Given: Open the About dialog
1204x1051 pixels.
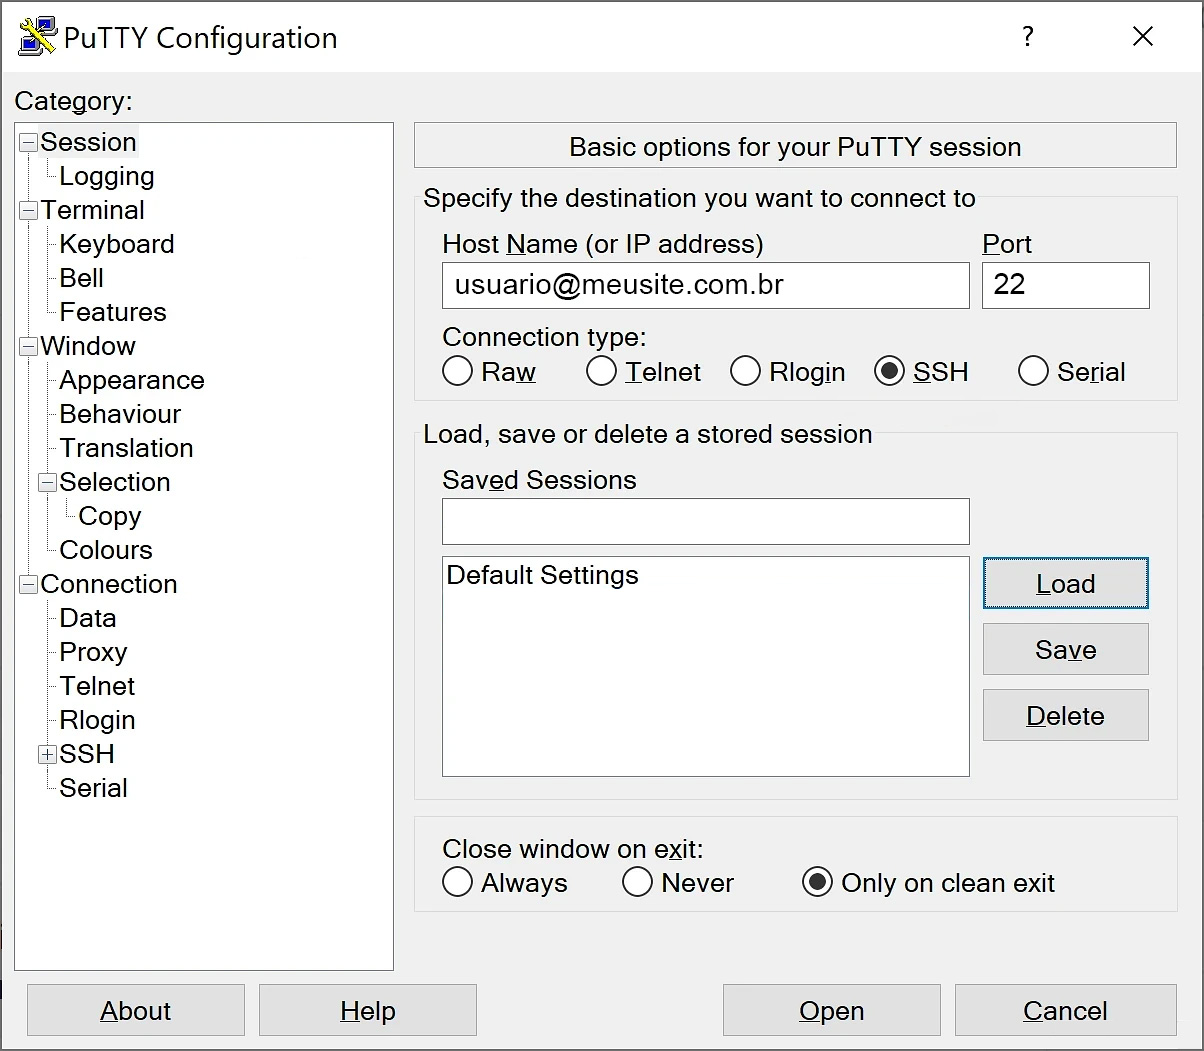Looking at the screenshot, I should tap(135, 1010).
